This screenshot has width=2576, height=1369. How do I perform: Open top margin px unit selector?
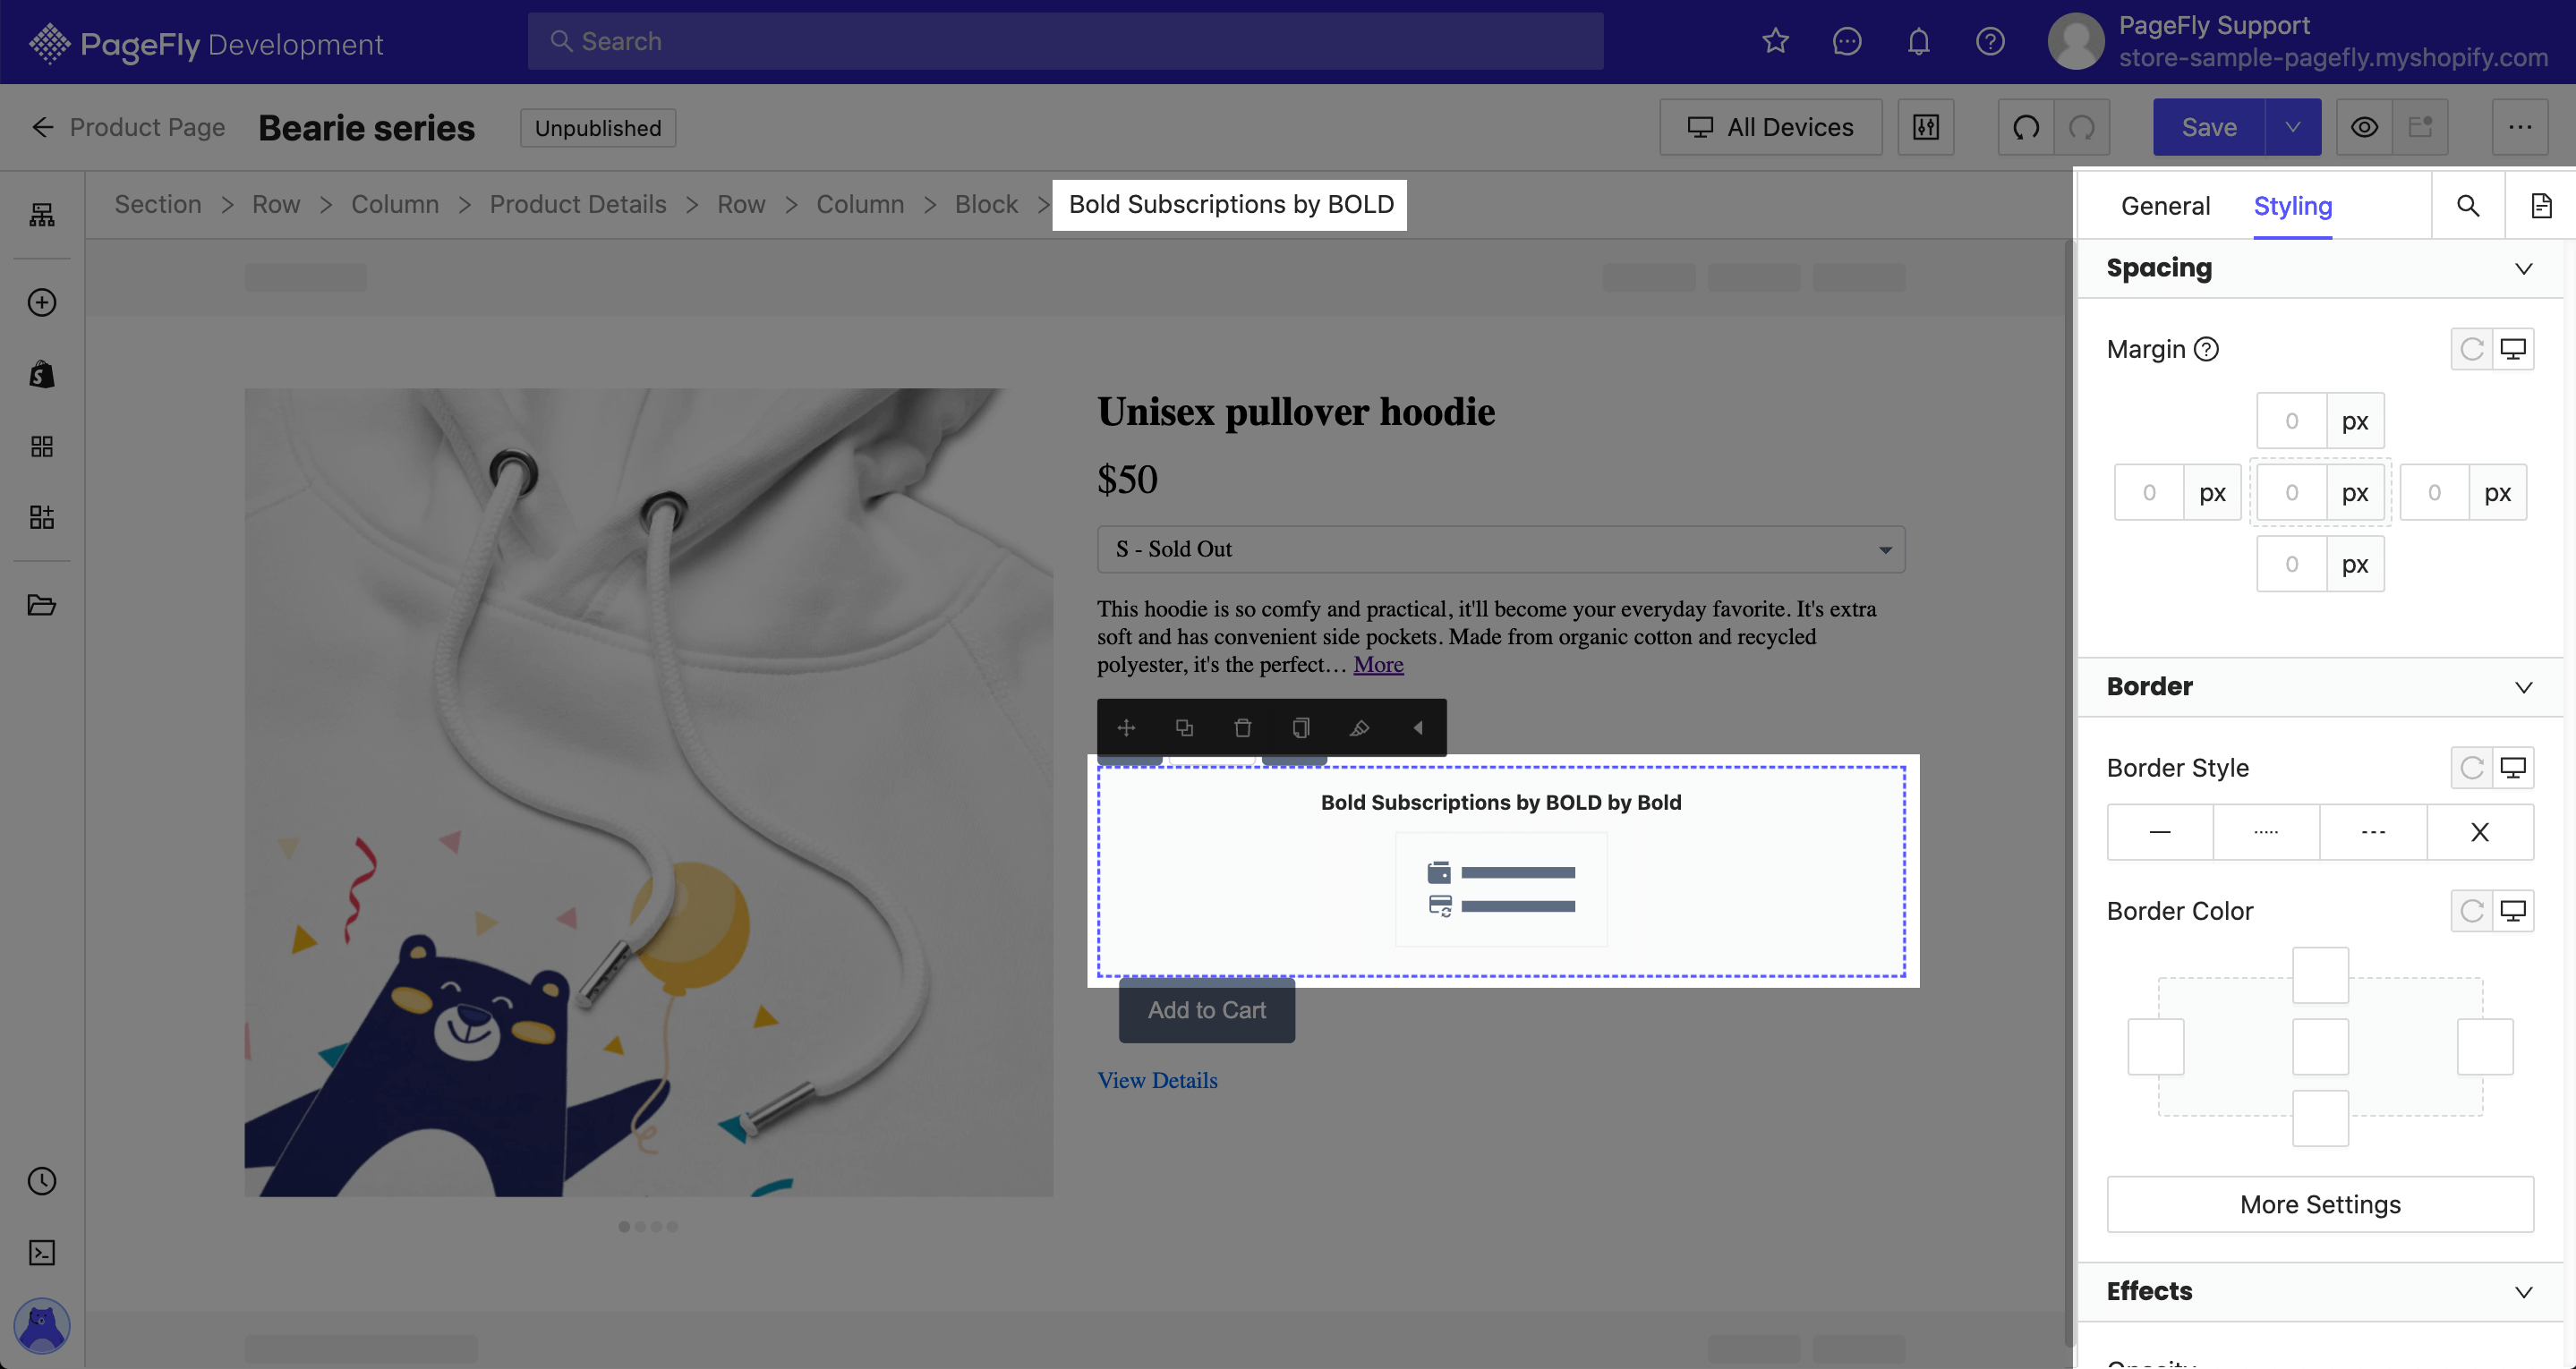[2355, 421]
